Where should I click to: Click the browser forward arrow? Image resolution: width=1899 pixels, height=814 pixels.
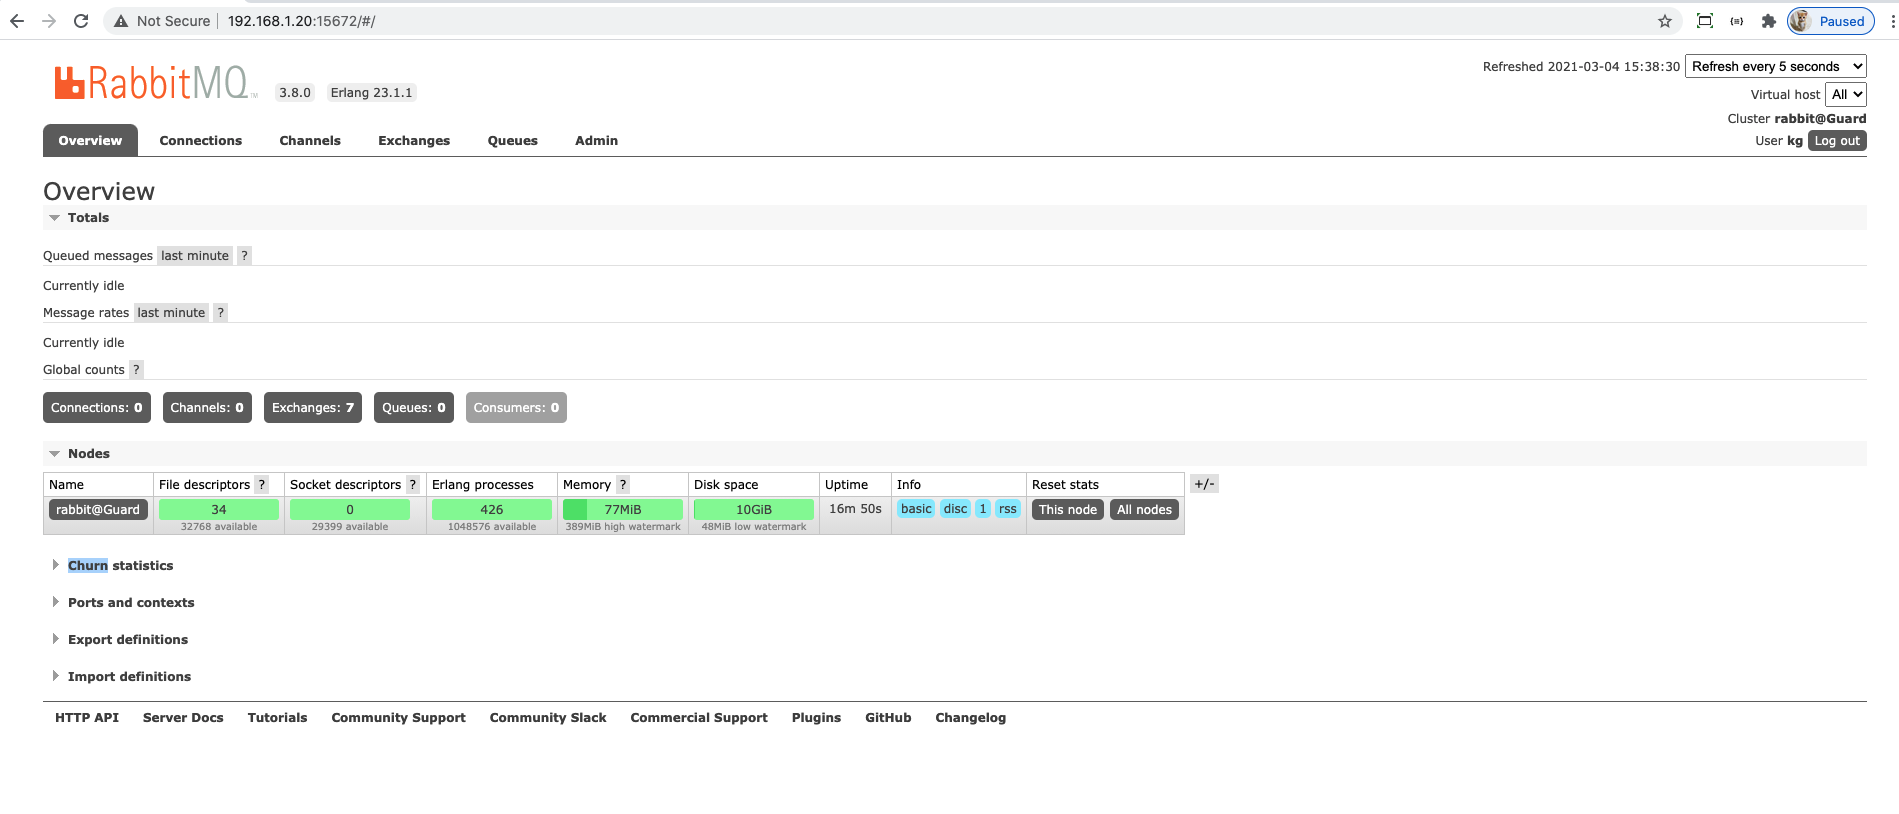tap(49, 21)
